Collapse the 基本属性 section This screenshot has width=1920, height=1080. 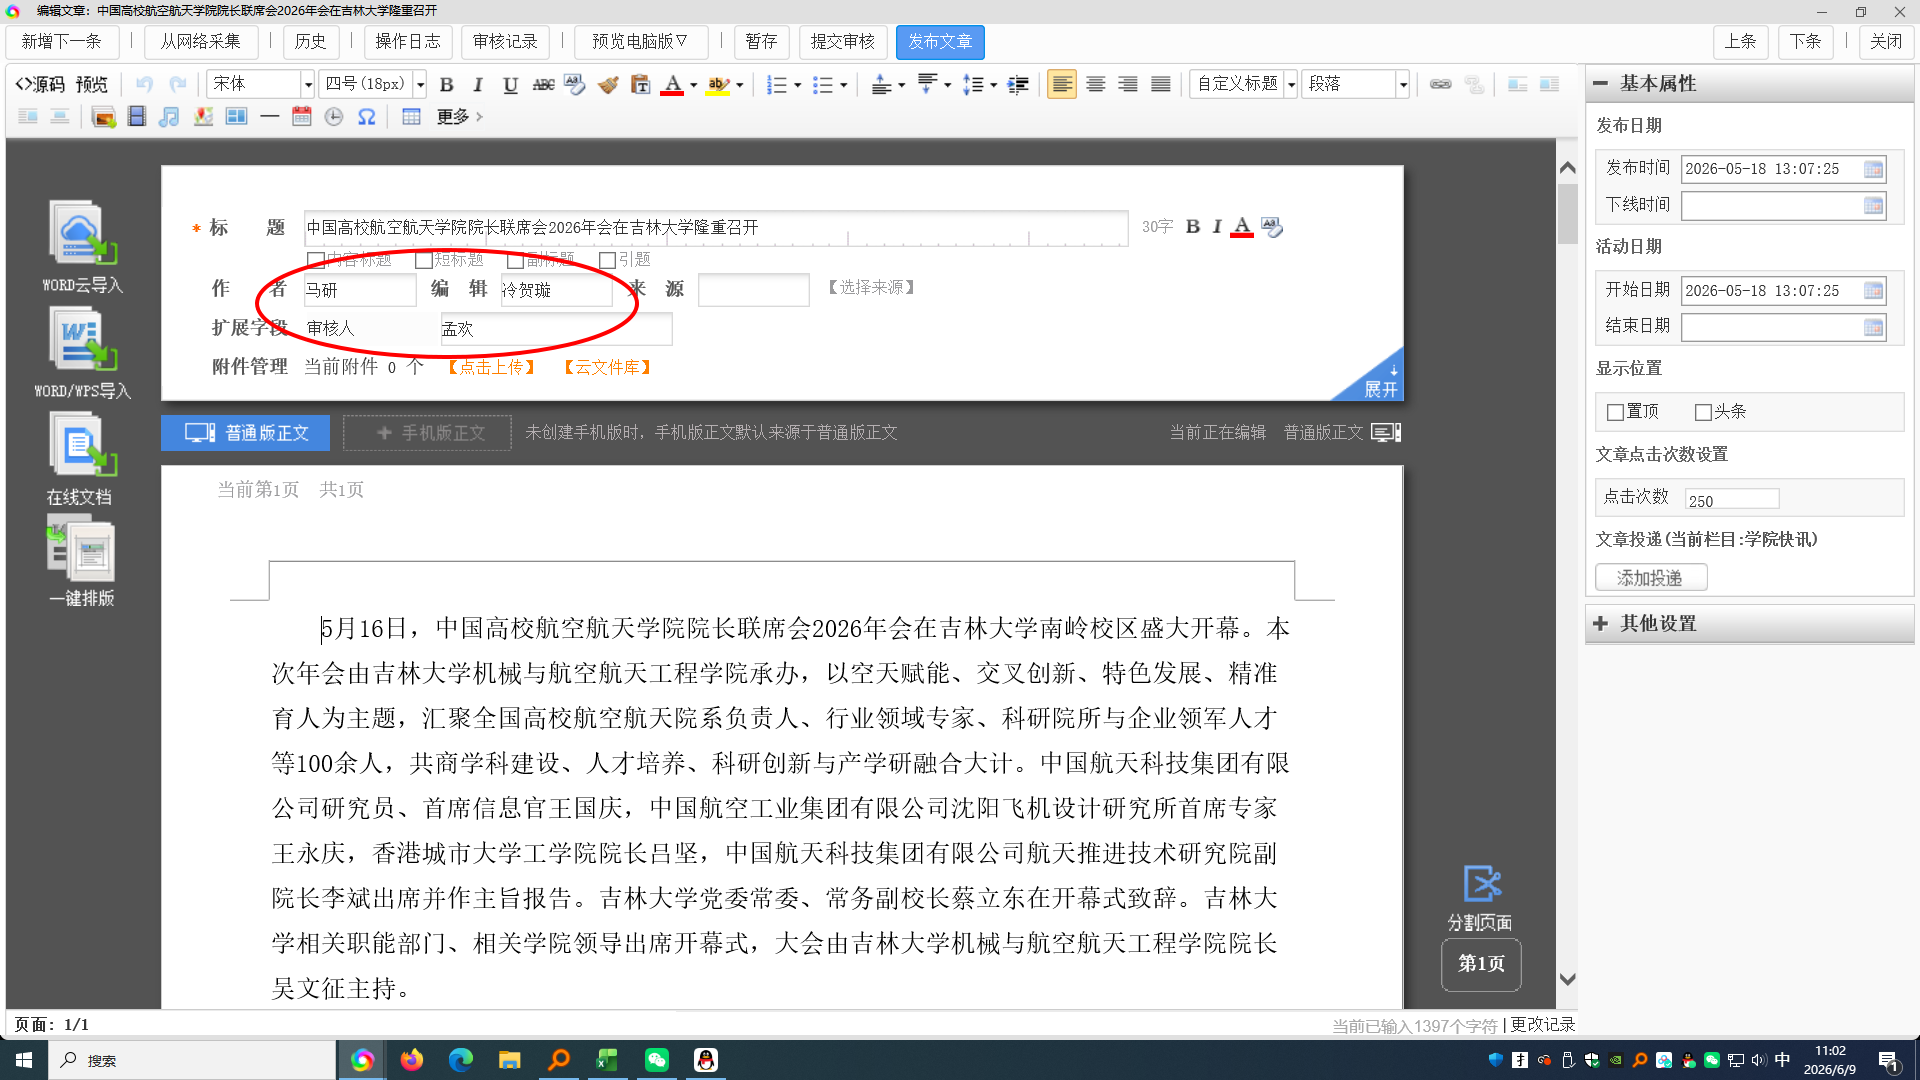pos(1749,84)
